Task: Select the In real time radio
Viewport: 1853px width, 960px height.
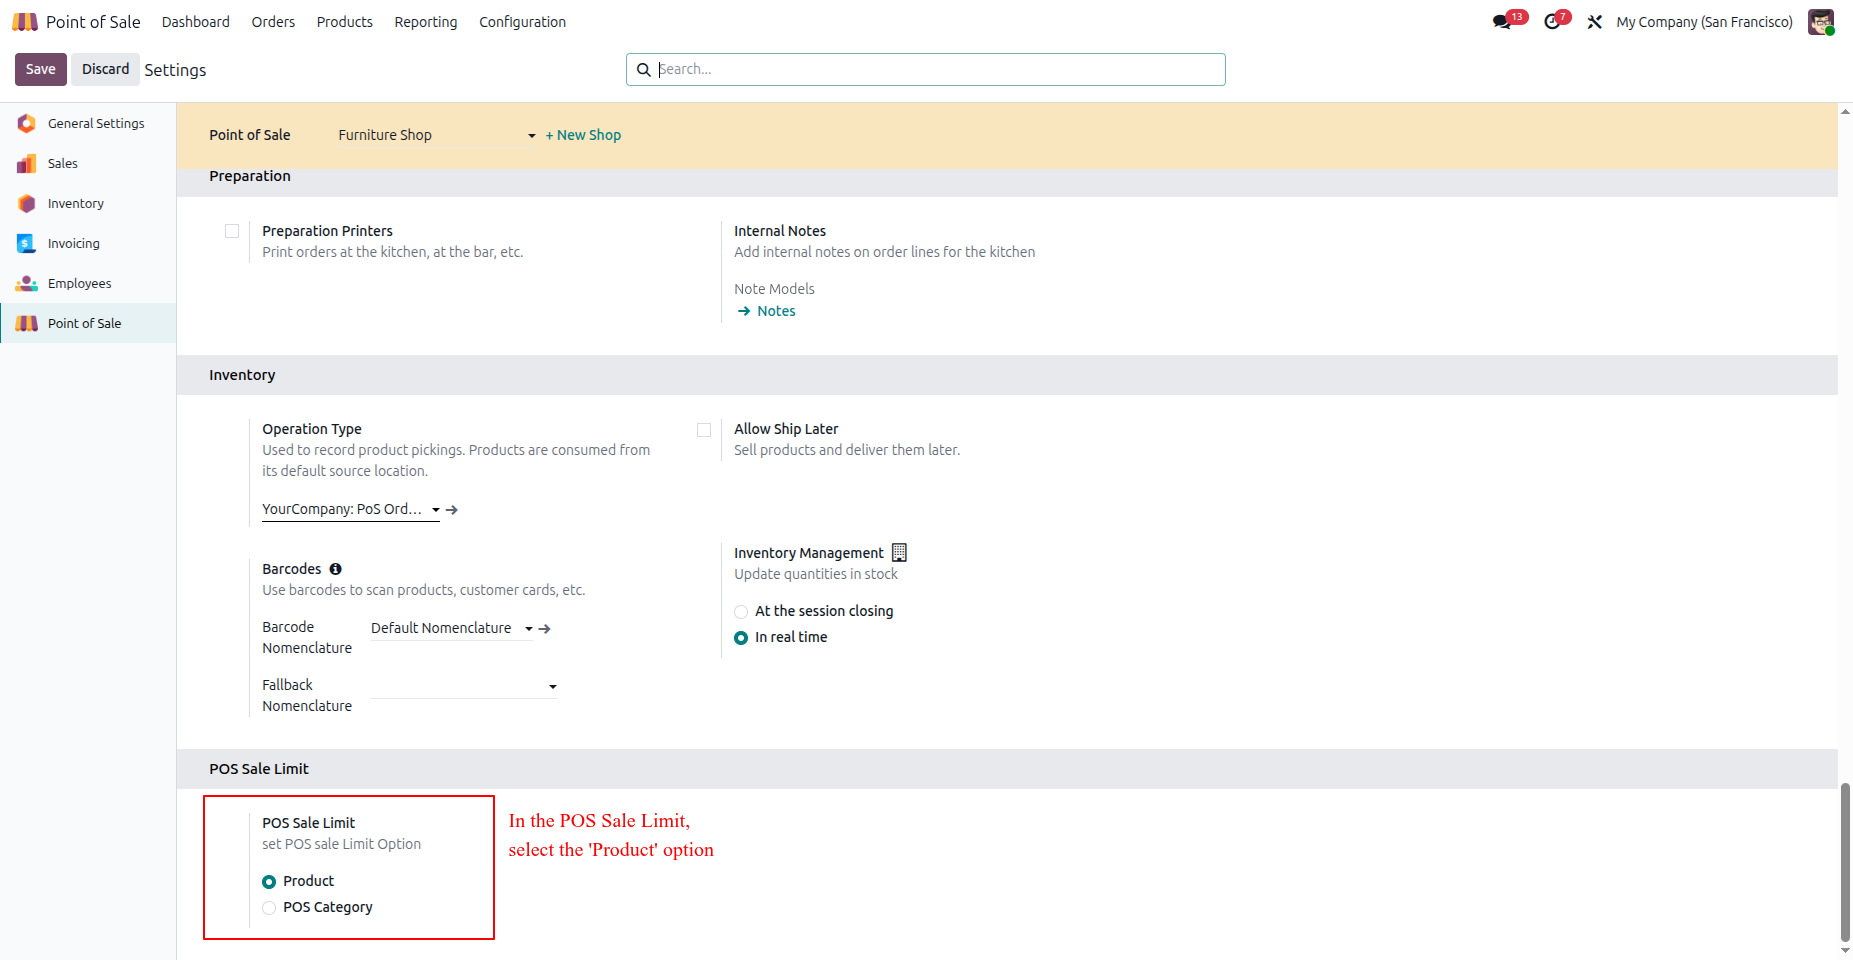Action: pyautogui.click(x=741, y=638)
